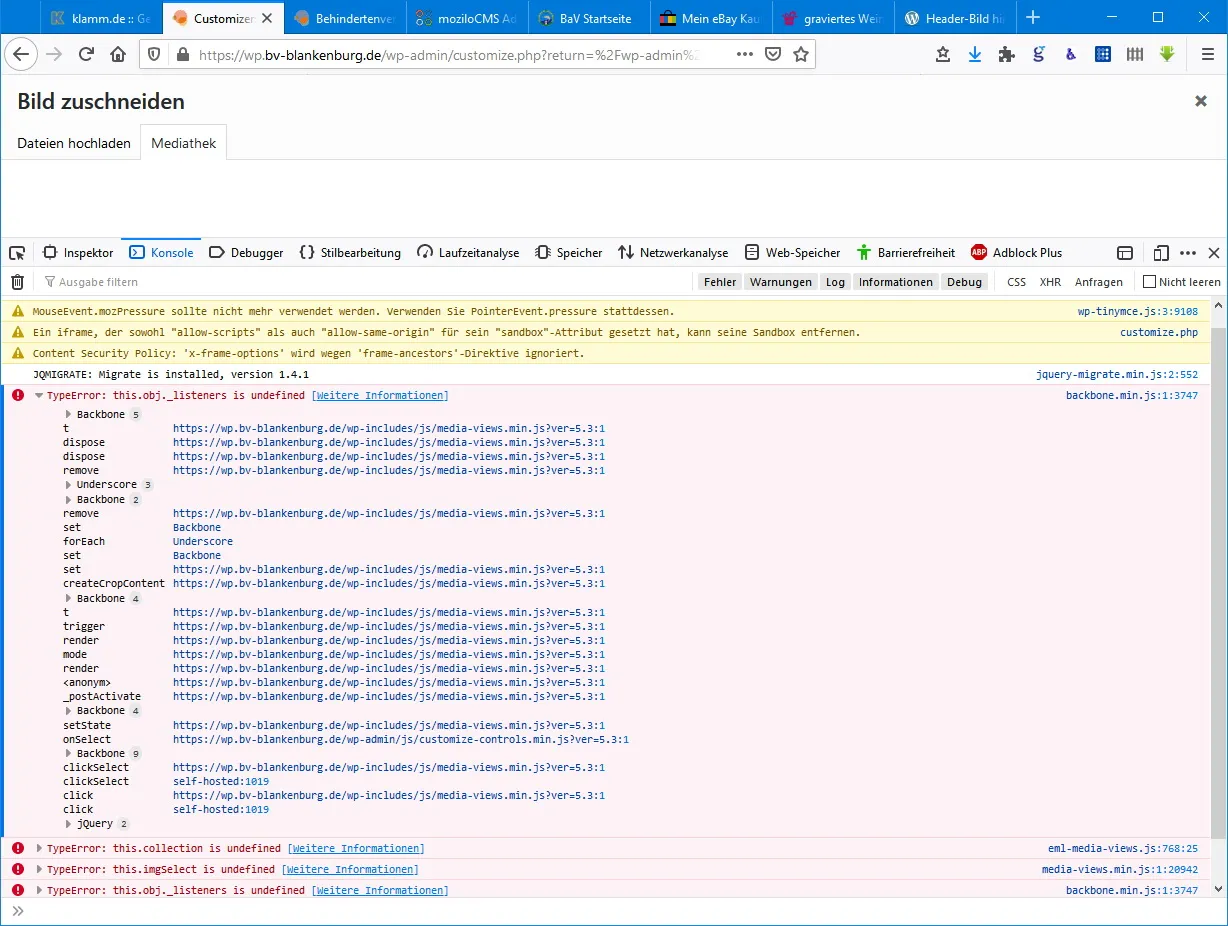Toggle Log filter in console
1228x926 pixels.
pos(835,282)
